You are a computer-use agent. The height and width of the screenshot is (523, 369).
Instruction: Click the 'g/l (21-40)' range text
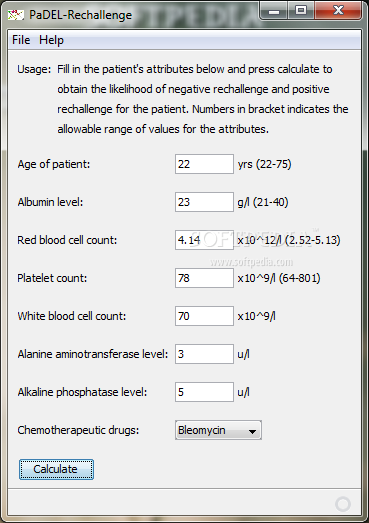pos(263,202)
